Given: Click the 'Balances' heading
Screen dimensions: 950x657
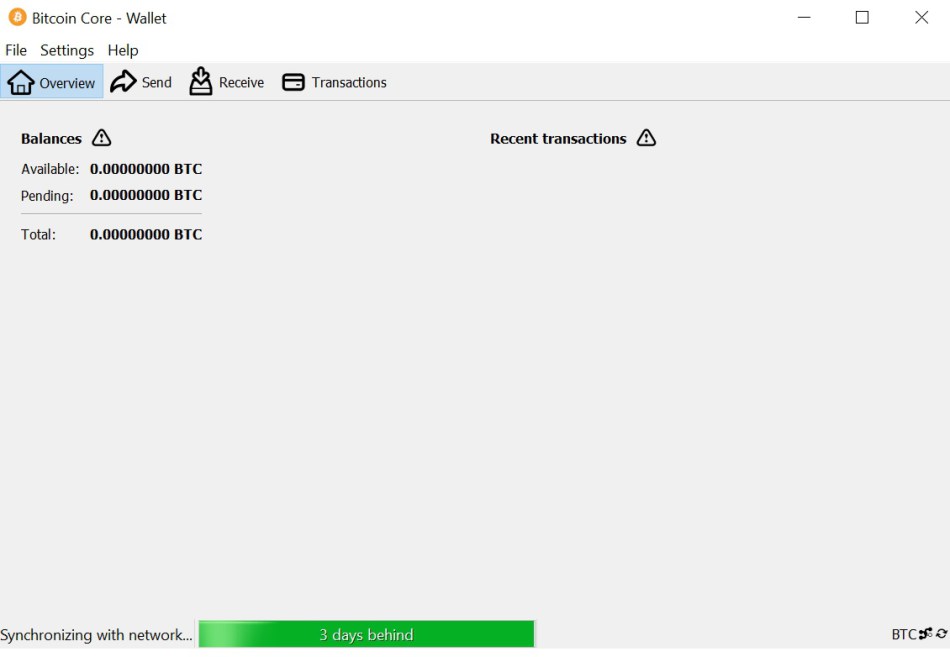Looking at the screenshot, I should pyautogui.click(x=51, y=139).
